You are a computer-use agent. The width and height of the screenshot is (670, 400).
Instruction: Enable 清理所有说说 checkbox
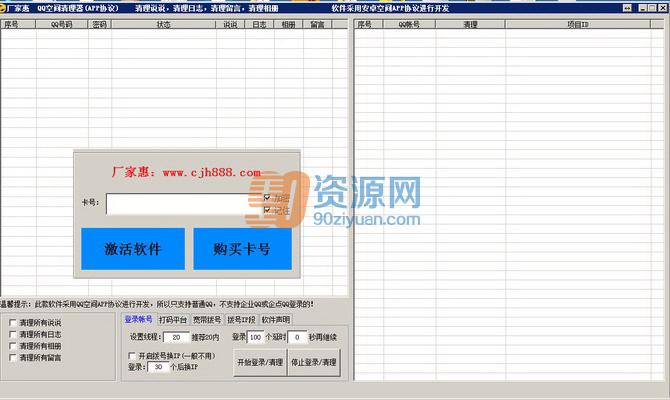point(13,323)
